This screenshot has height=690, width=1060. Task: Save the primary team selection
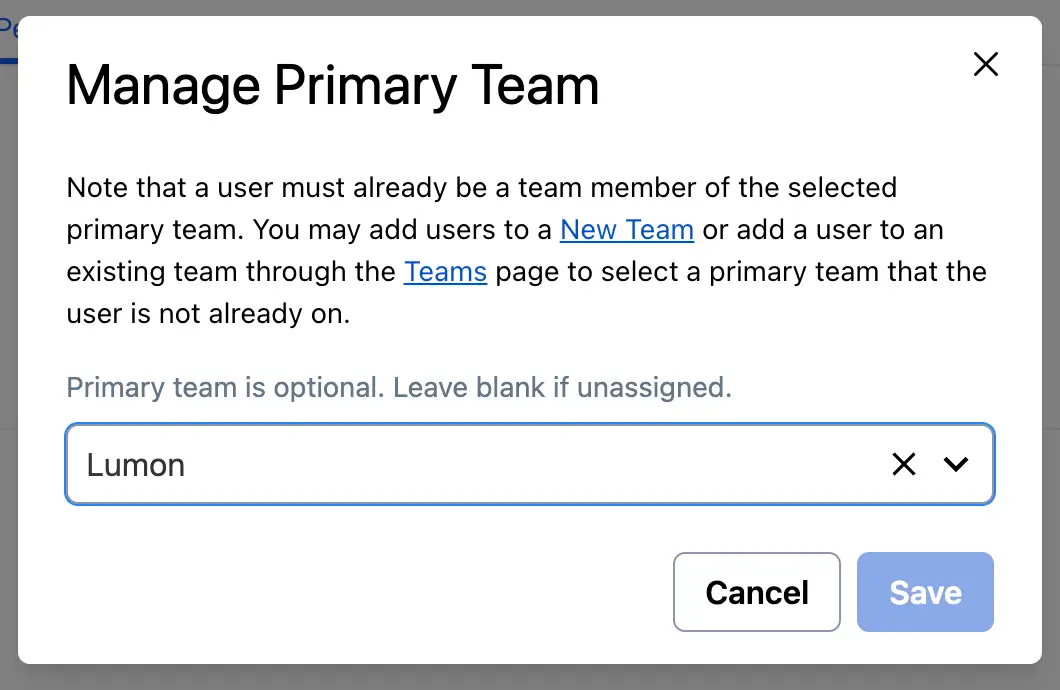[x=925, y=592]
